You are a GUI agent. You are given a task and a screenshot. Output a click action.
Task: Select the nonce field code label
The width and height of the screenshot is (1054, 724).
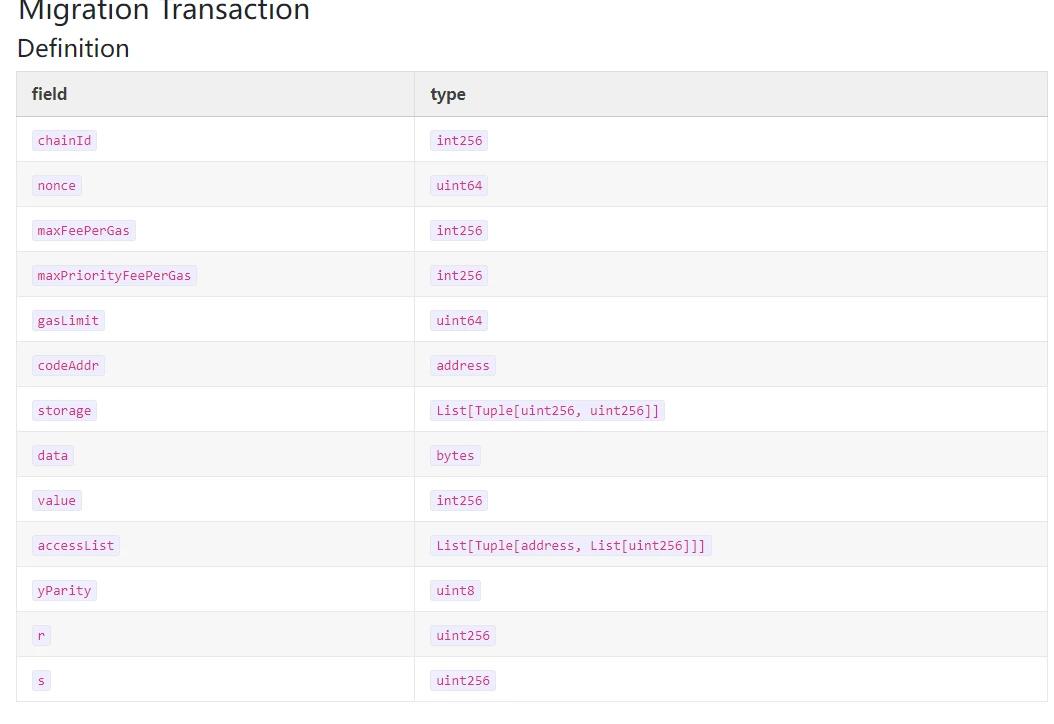point(56,186)
